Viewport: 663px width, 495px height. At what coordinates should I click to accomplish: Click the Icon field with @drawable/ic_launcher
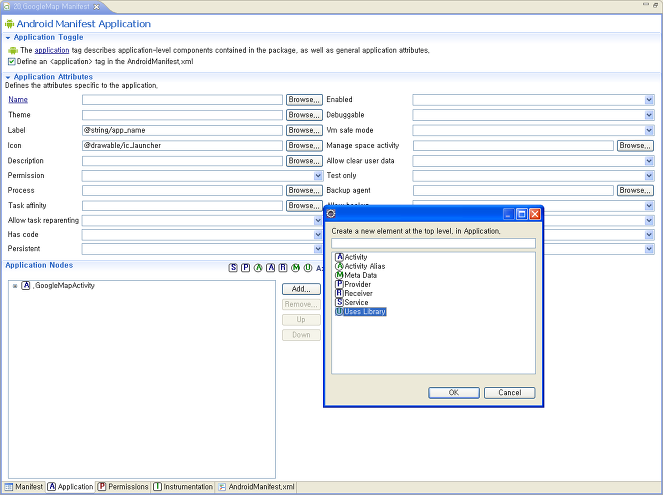point(182,145)
